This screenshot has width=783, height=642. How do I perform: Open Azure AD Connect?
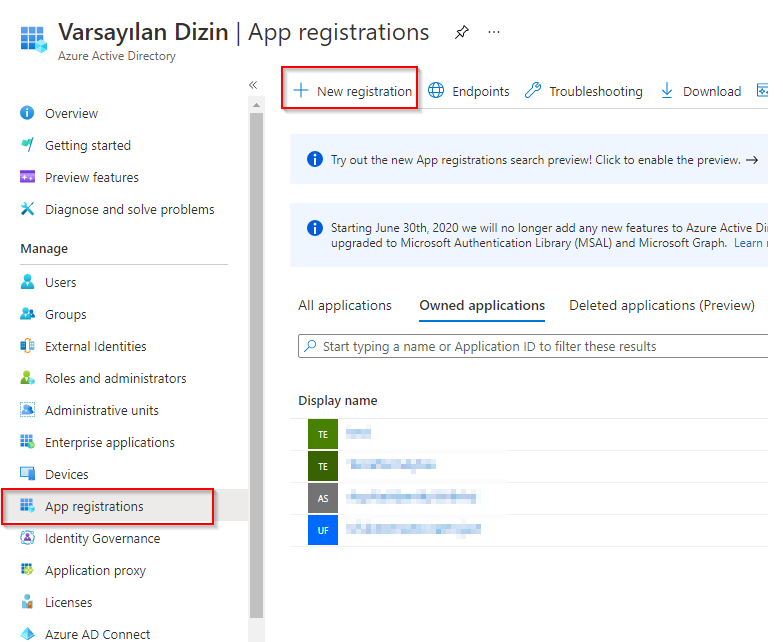click(97, 634)
